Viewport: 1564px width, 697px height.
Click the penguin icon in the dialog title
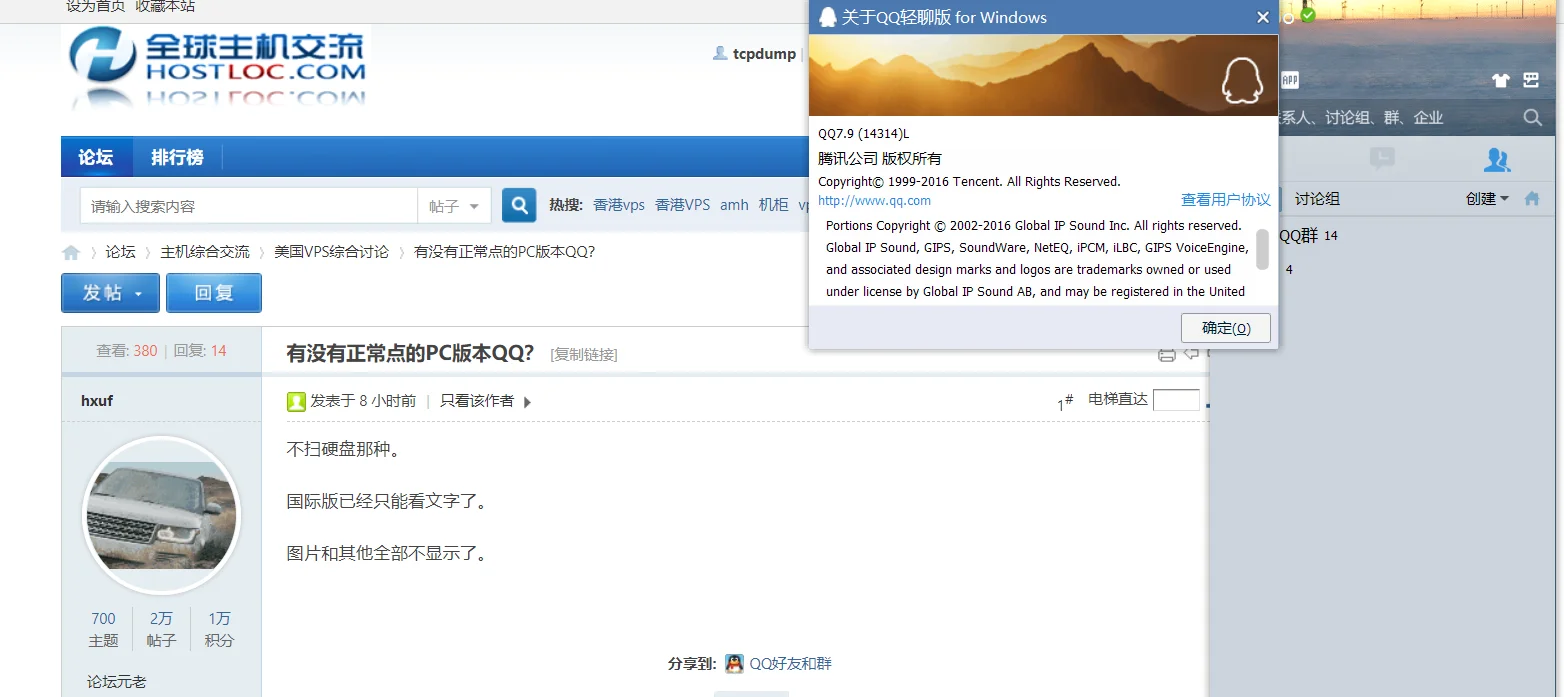(x=827, y=17)
